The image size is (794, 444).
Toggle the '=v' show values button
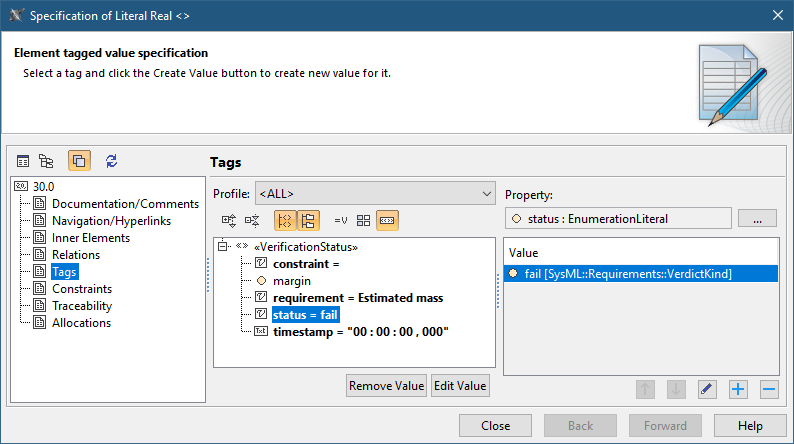340,220
